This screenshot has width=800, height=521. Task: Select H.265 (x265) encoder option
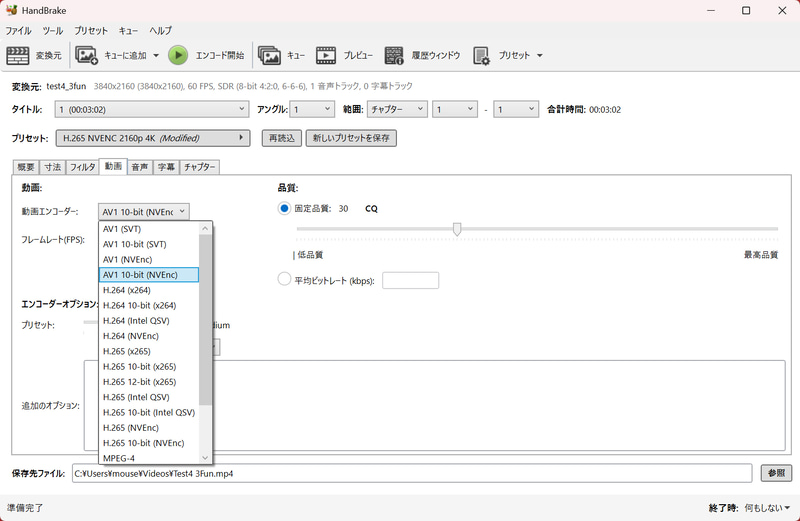click(148, 351)
